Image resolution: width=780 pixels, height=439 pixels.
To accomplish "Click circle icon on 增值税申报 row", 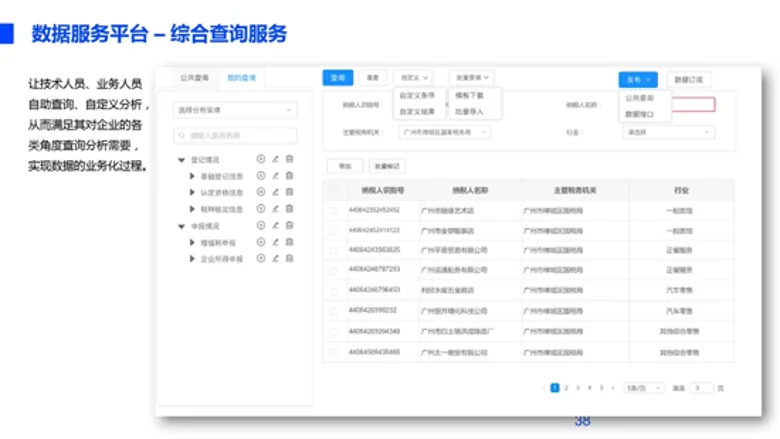I will [x=261, y=242].
